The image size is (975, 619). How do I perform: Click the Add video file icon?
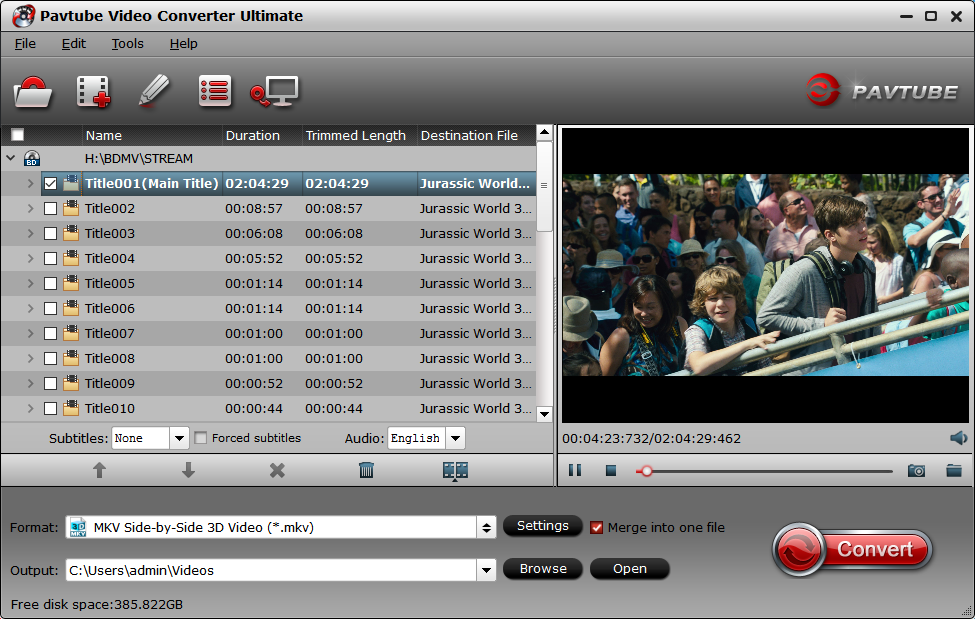pyautogui.click(x=93, y=92)
